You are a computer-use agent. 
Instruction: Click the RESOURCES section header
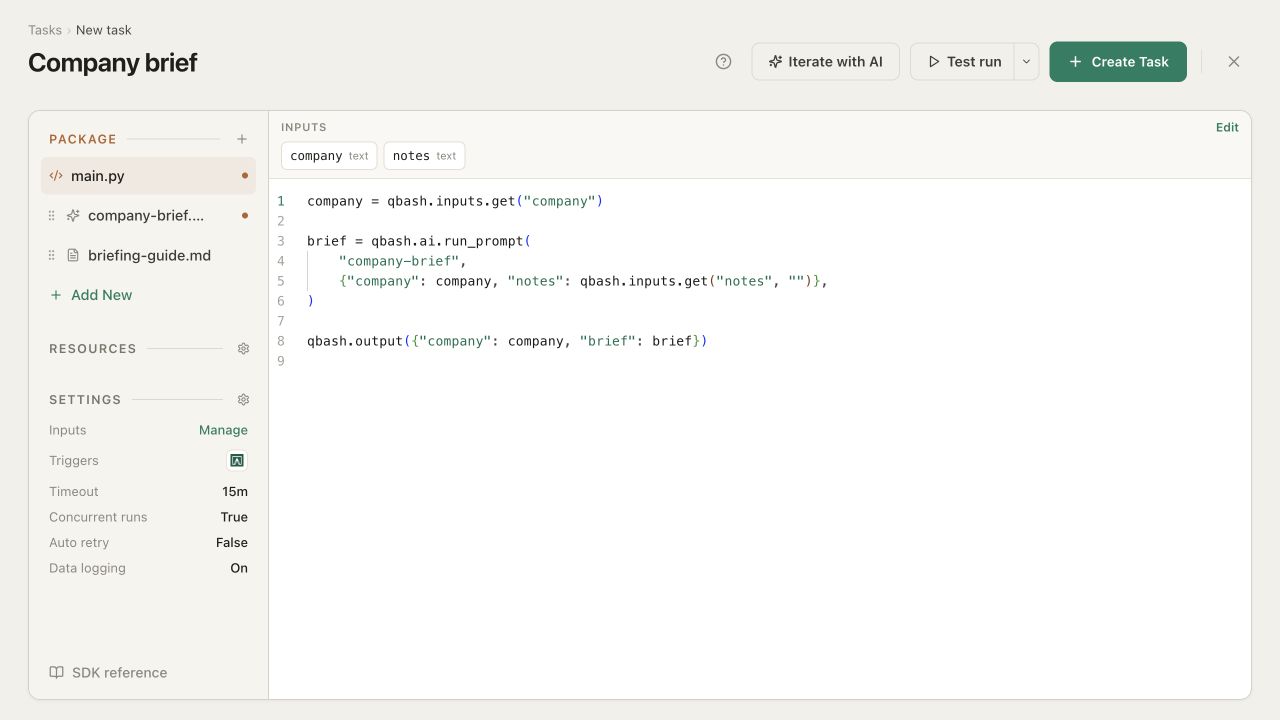[x=93, y=349]
